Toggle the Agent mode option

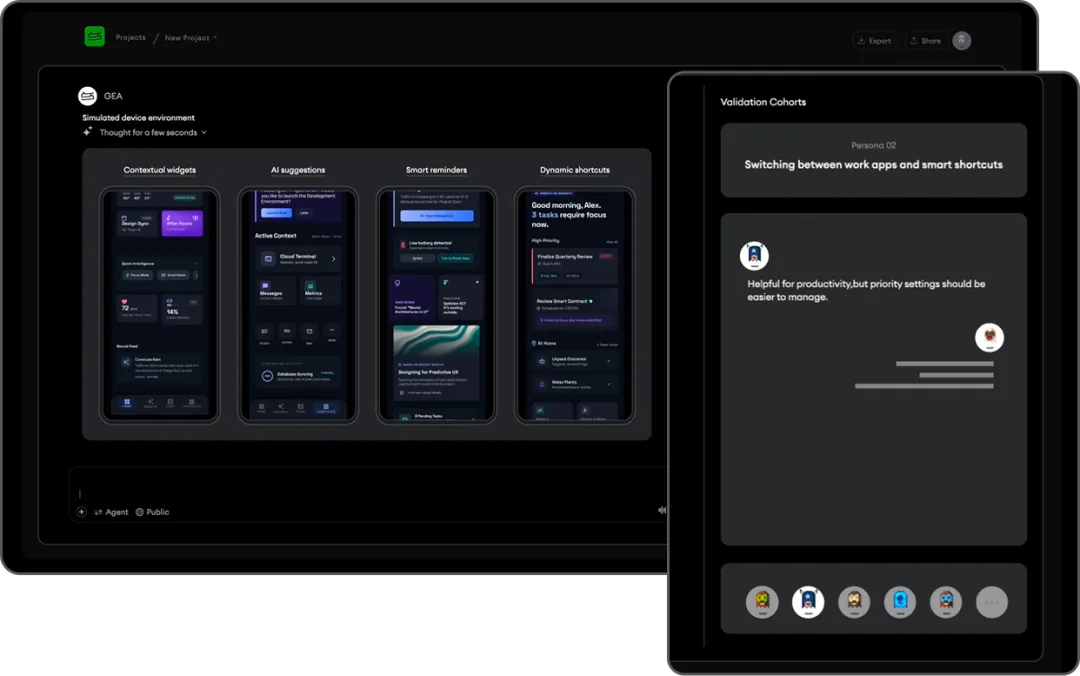(111, 512)
